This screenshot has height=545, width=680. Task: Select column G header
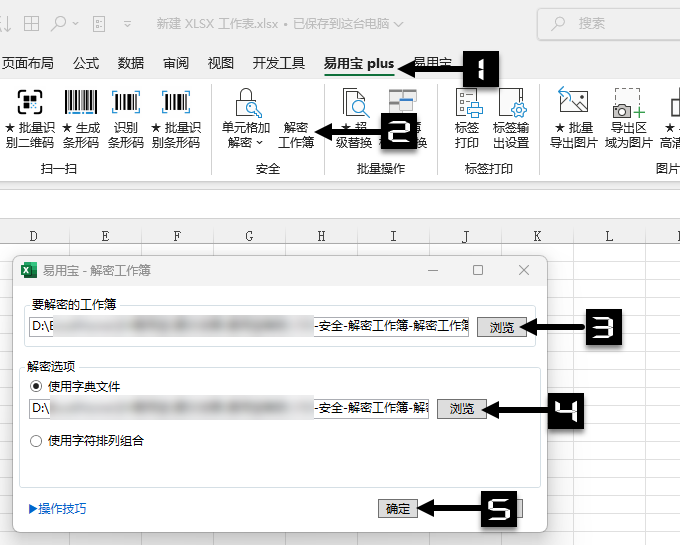coord(249,236)
